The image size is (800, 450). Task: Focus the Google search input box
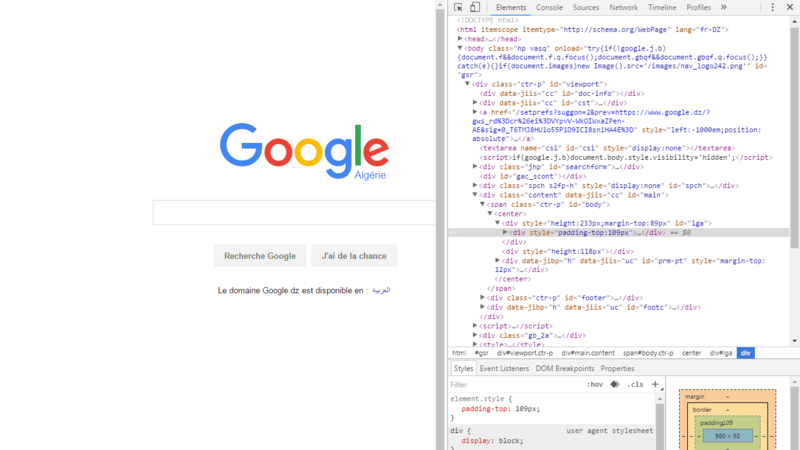tap(294, 212)
